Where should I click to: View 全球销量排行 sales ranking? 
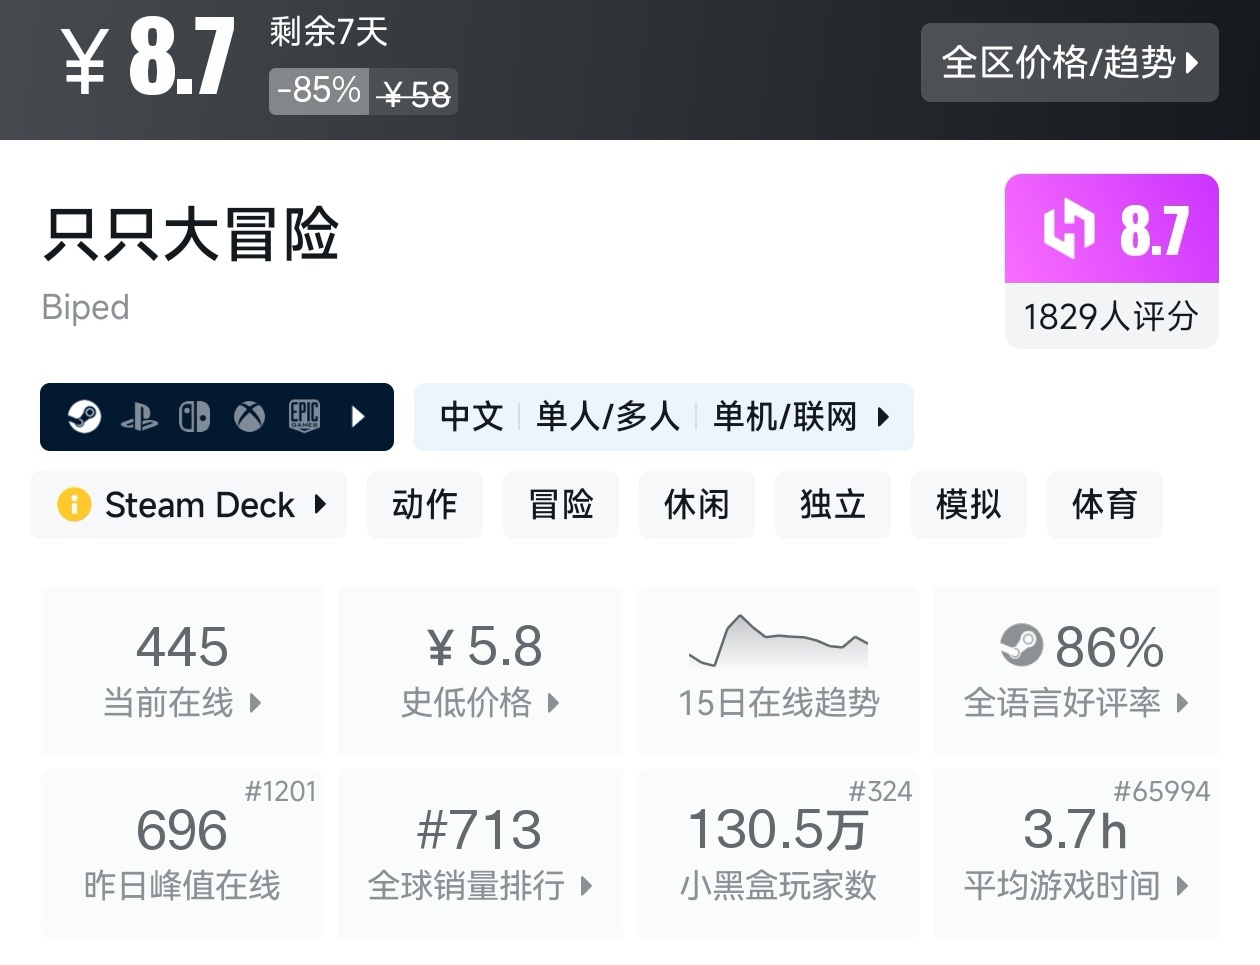point(480,853)
